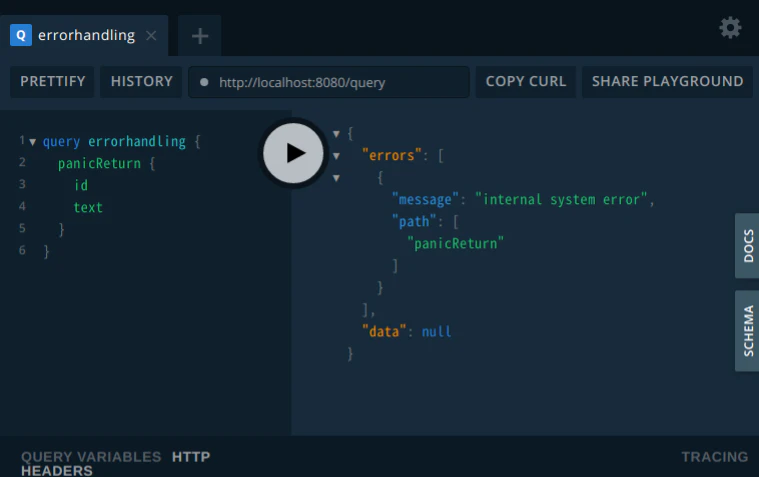This screenshot has width=759, height=477.
Task: Run the query with the play button
Action: coord(293,153)
